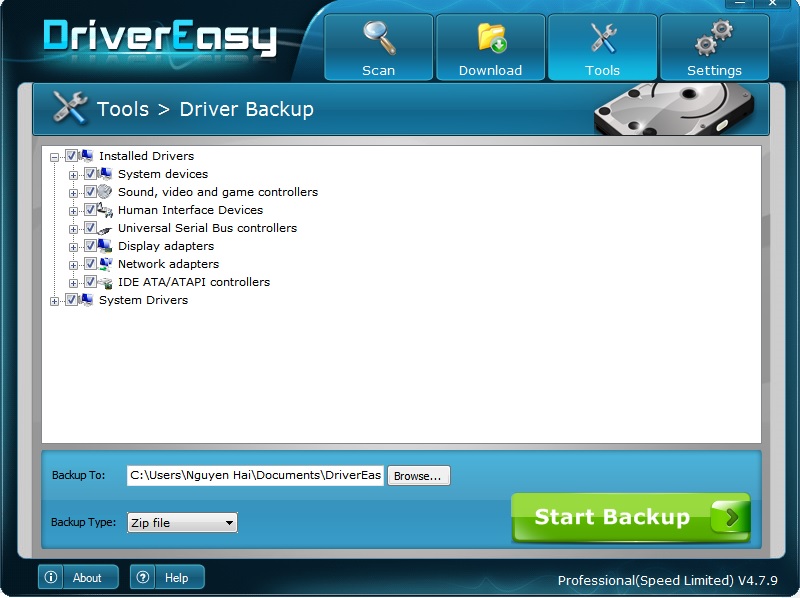Open the Settings tab

click(714, 47)
